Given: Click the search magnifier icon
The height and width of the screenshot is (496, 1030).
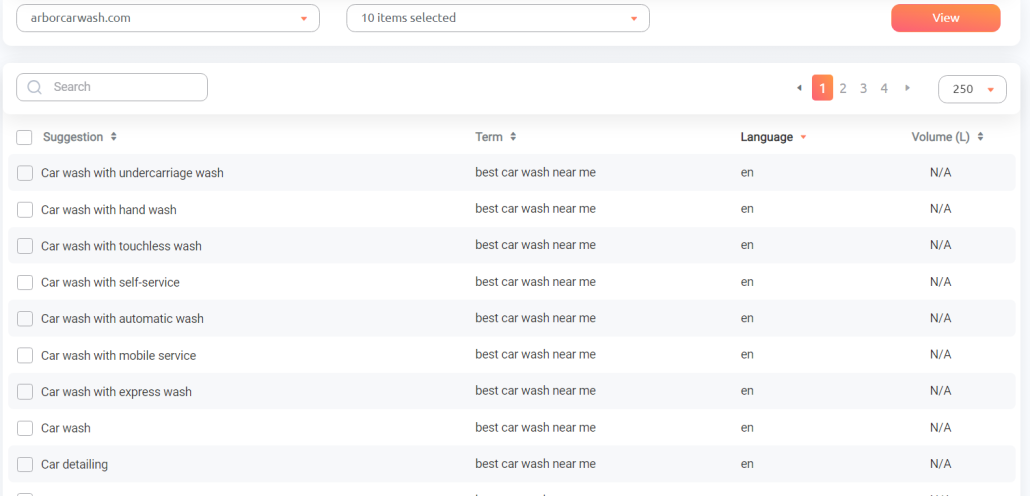Looking at the screenshot, I should pyautogui.click(x=35, y=87).
